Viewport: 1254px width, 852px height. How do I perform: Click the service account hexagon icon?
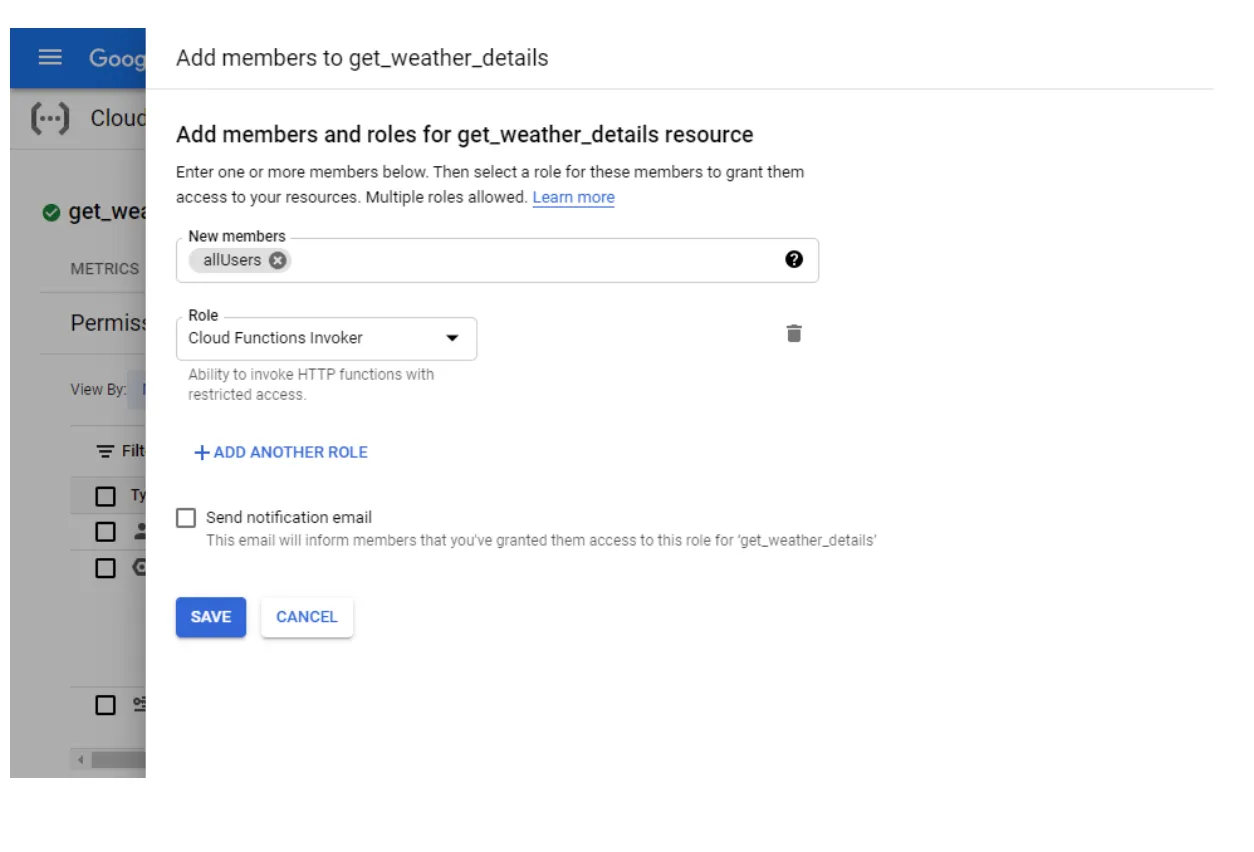(x=140, y=565)
